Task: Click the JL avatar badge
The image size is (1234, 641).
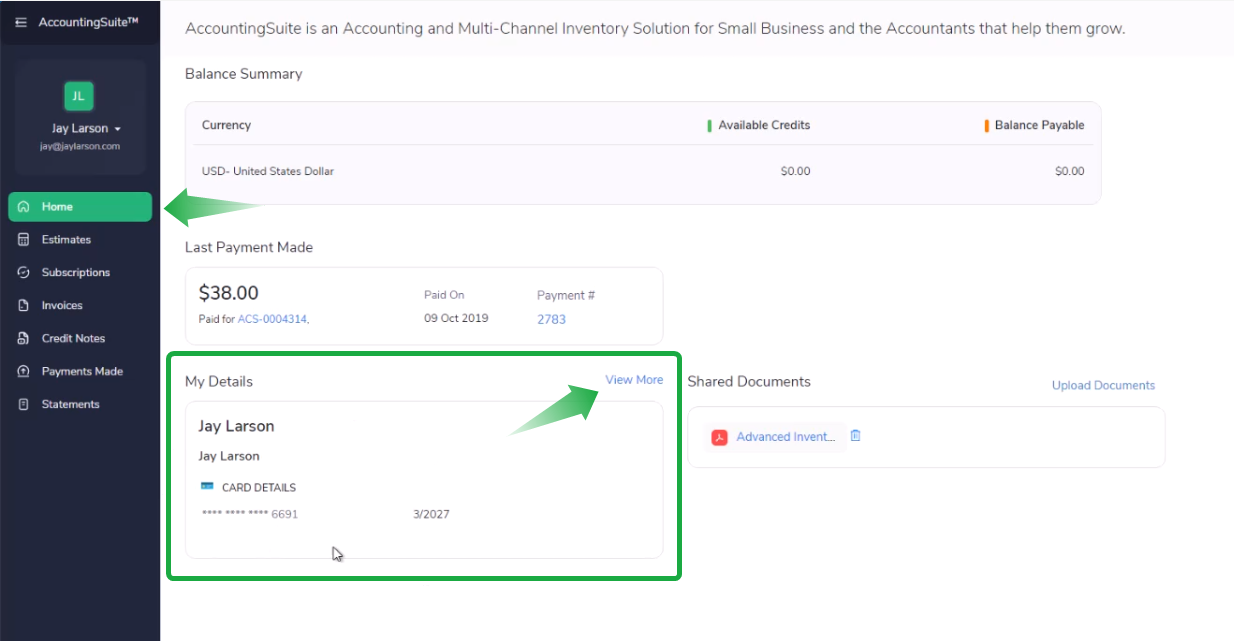Action: pos(79,96)
